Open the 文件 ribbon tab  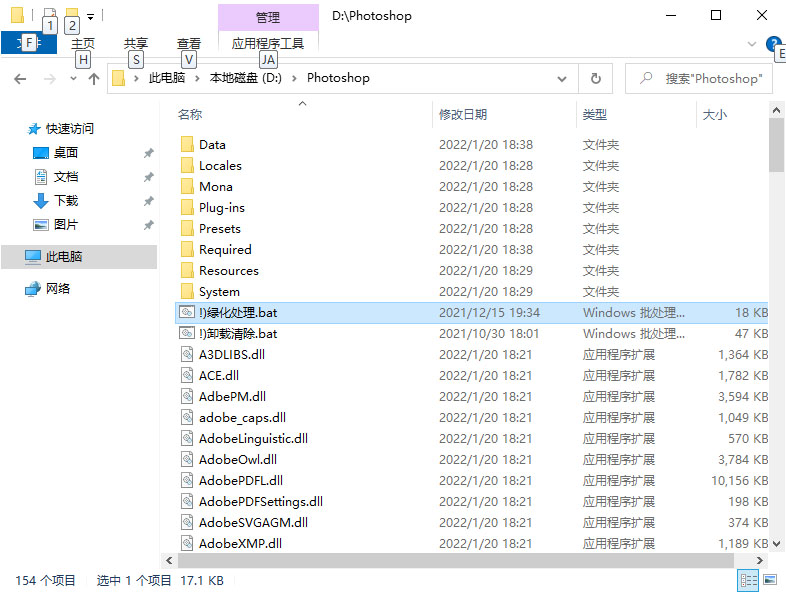[x=29, y=43]
